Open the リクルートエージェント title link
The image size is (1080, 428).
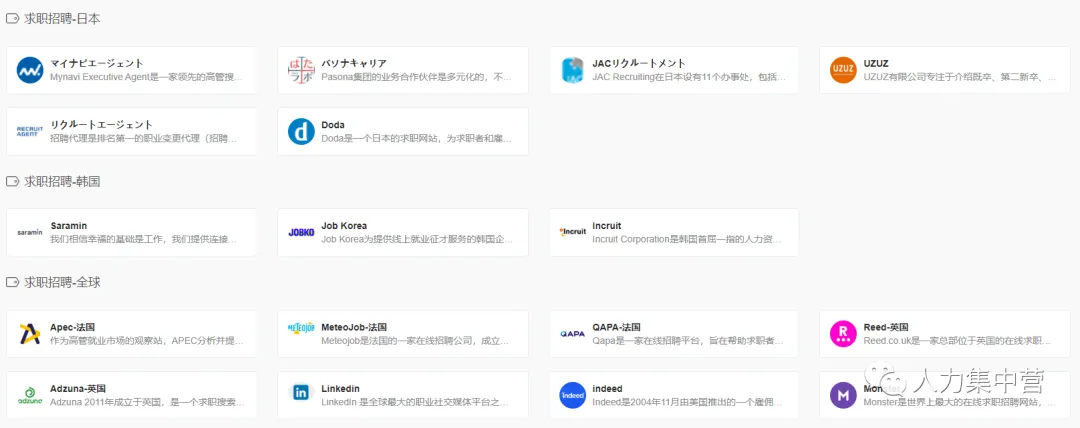(102, 125)
